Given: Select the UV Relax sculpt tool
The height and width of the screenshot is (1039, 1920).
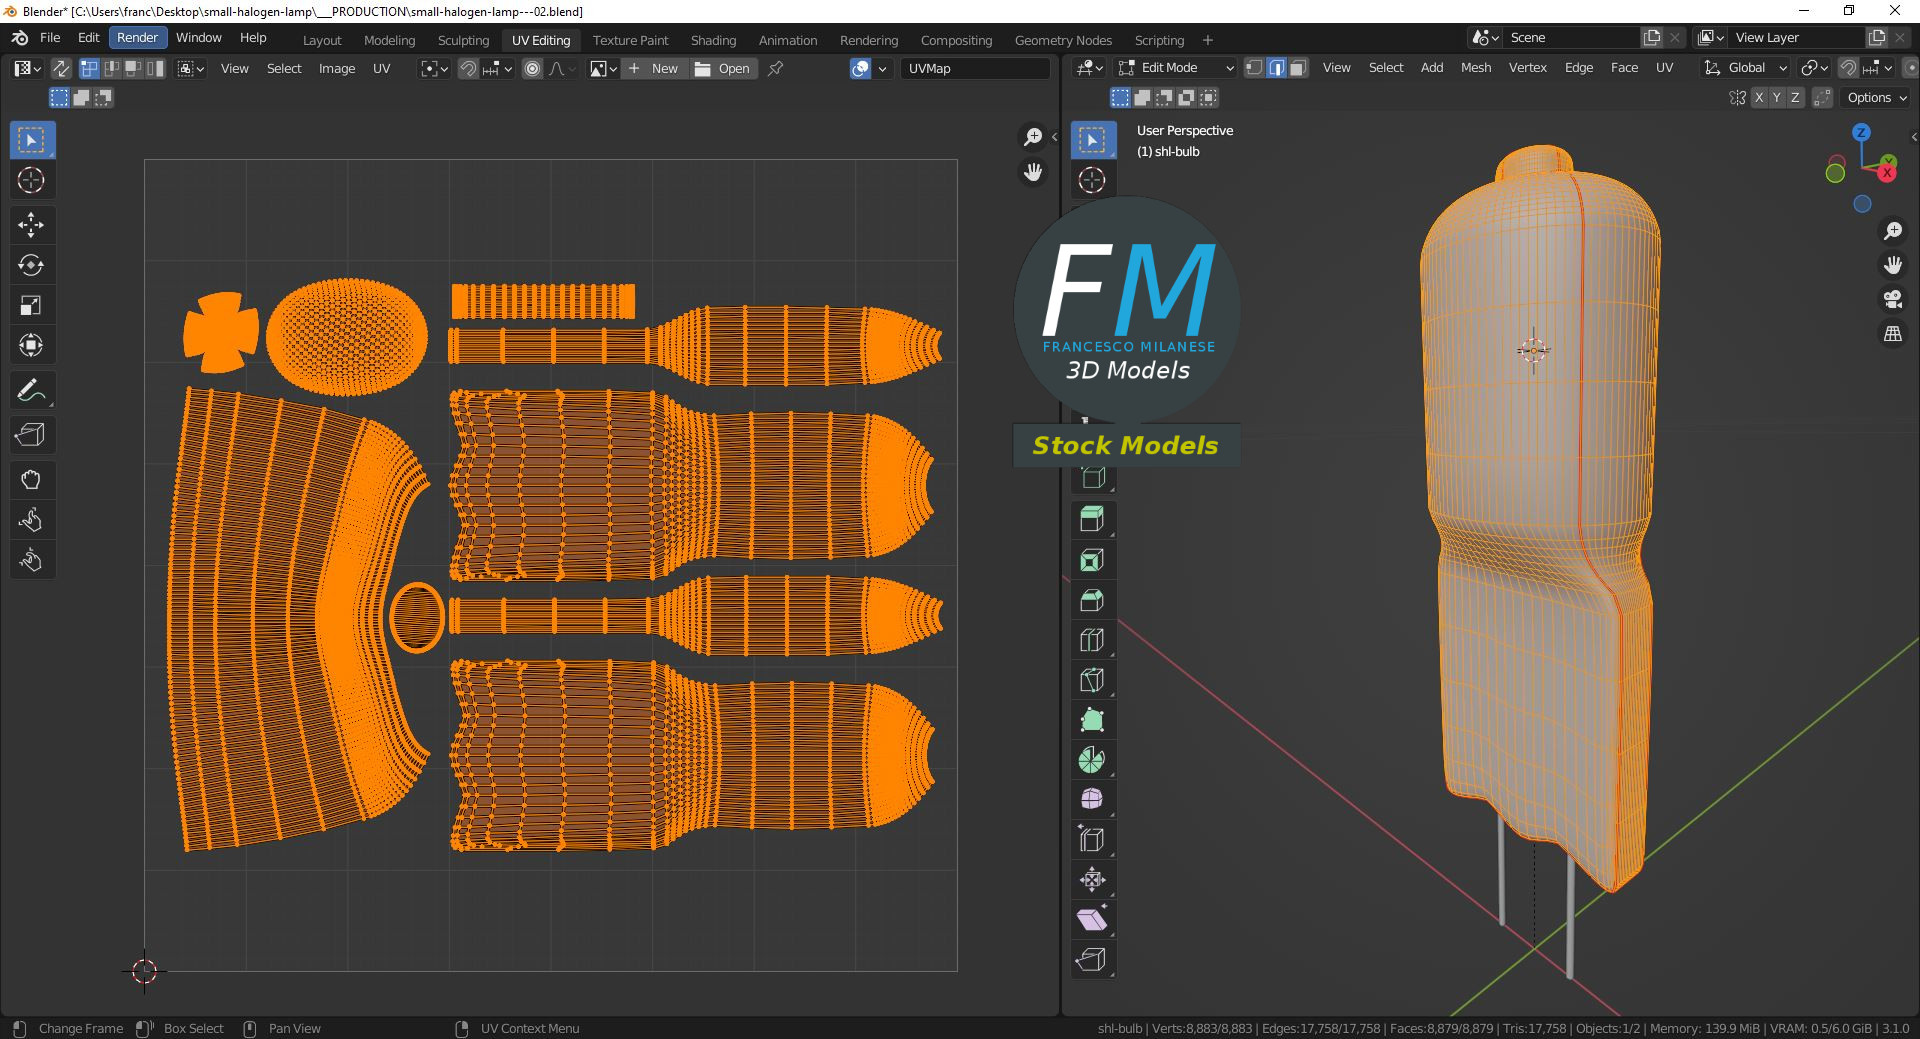Looking at the screenshot, I should 31,520.
